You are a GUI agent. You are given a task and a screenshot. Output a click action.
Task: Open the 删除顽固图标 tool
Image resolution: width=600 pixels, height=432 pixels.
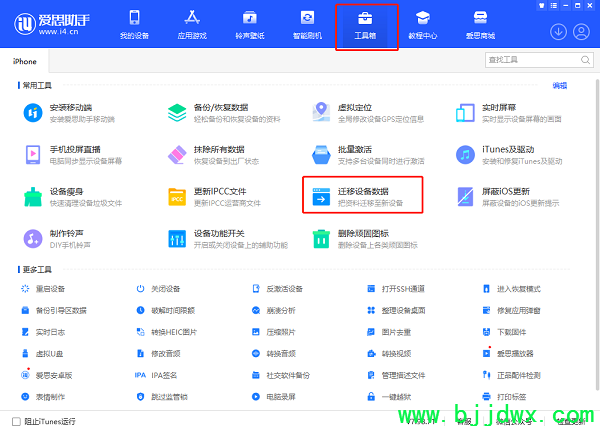tap(365, 239)
